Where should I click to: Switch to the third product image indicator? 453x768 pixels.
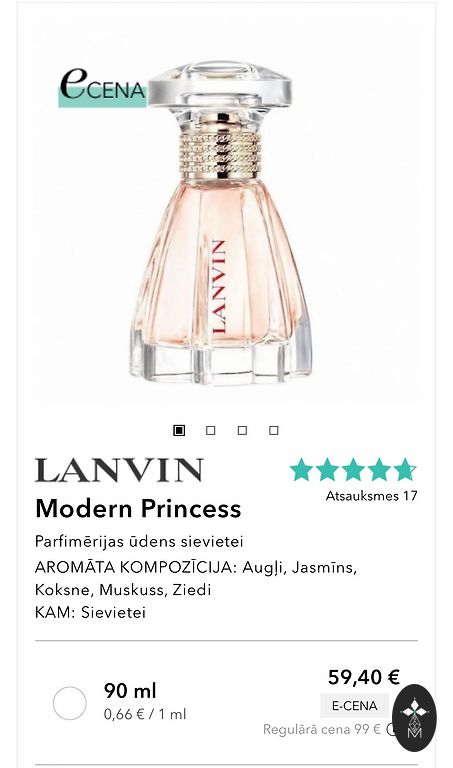pos(242,431)
